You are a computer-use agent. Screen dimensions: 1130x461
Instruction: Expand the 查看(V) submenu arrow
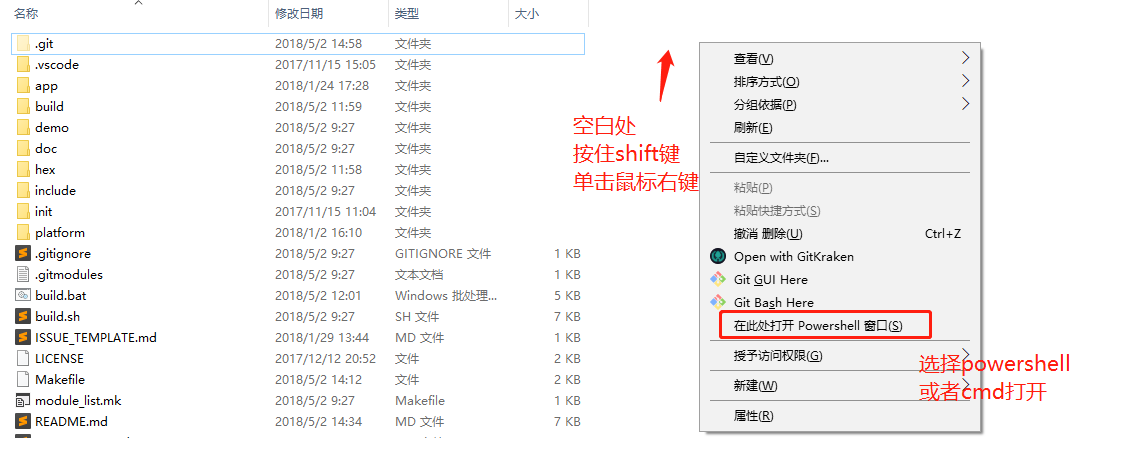click(966, 58)
